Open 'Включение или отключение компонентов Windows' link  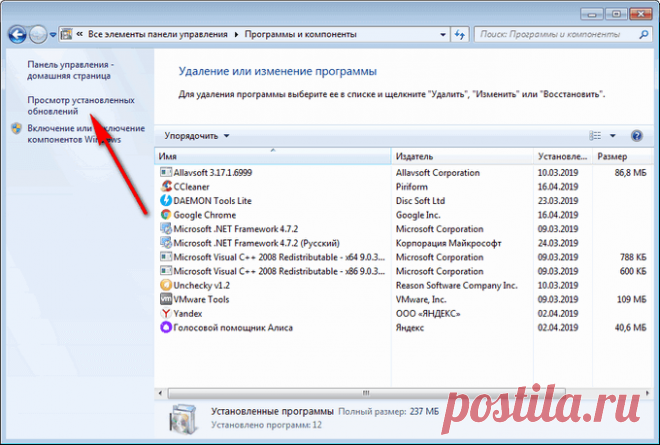86,133
